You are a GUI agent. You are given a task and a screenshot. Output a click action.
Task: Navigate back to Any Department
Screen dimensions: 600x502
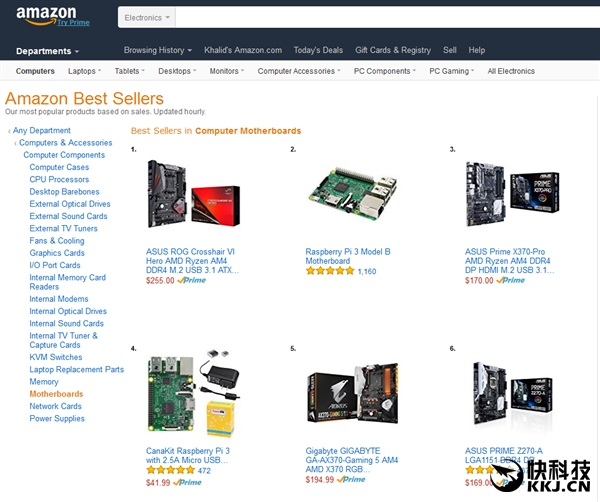42,130
